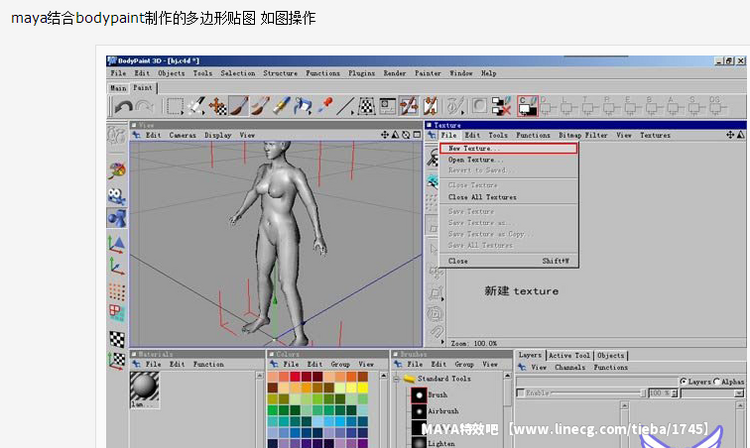Switch to the Layers tab
This screenshot has width=750, height=448.
(530, 355)
